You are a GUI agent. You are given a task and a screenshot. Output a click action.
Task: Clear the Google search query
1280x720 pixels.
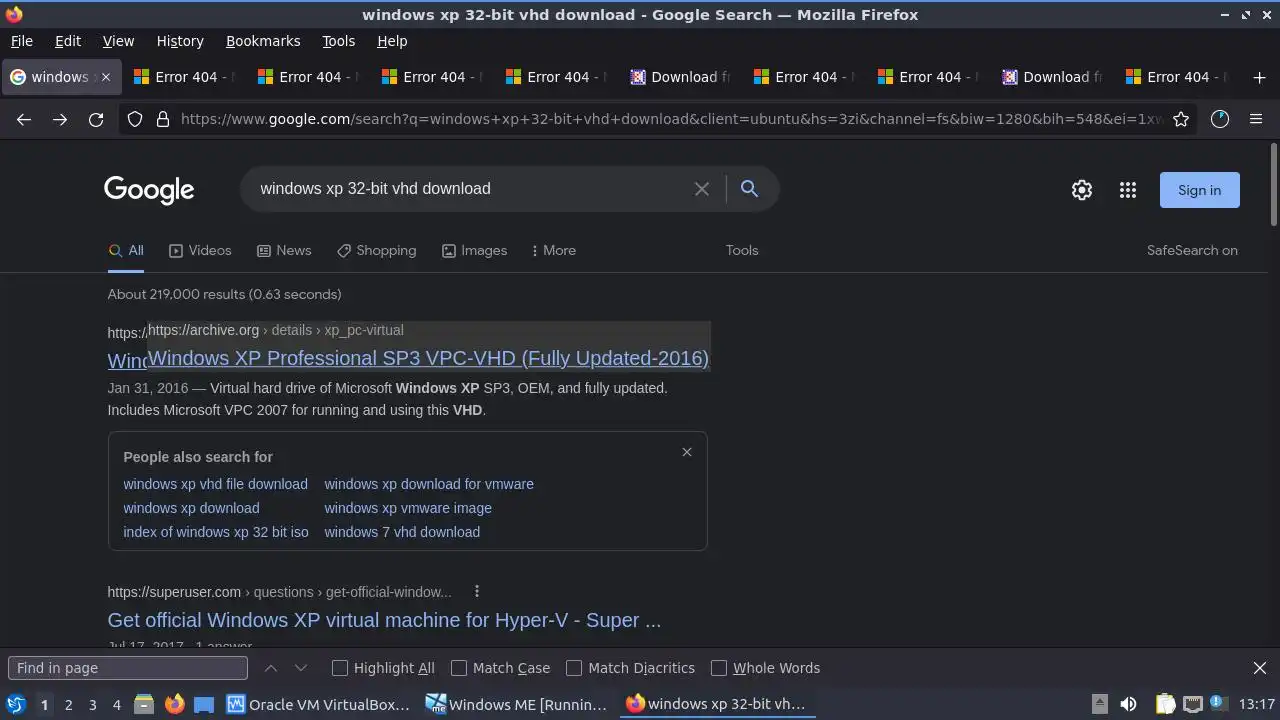click(x=702, y=189)
